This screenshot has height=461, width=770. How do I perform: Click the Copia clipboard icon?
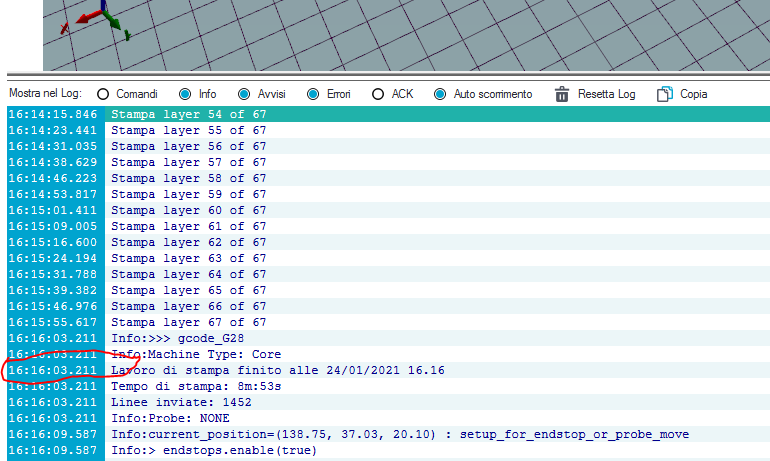(665, 94)
